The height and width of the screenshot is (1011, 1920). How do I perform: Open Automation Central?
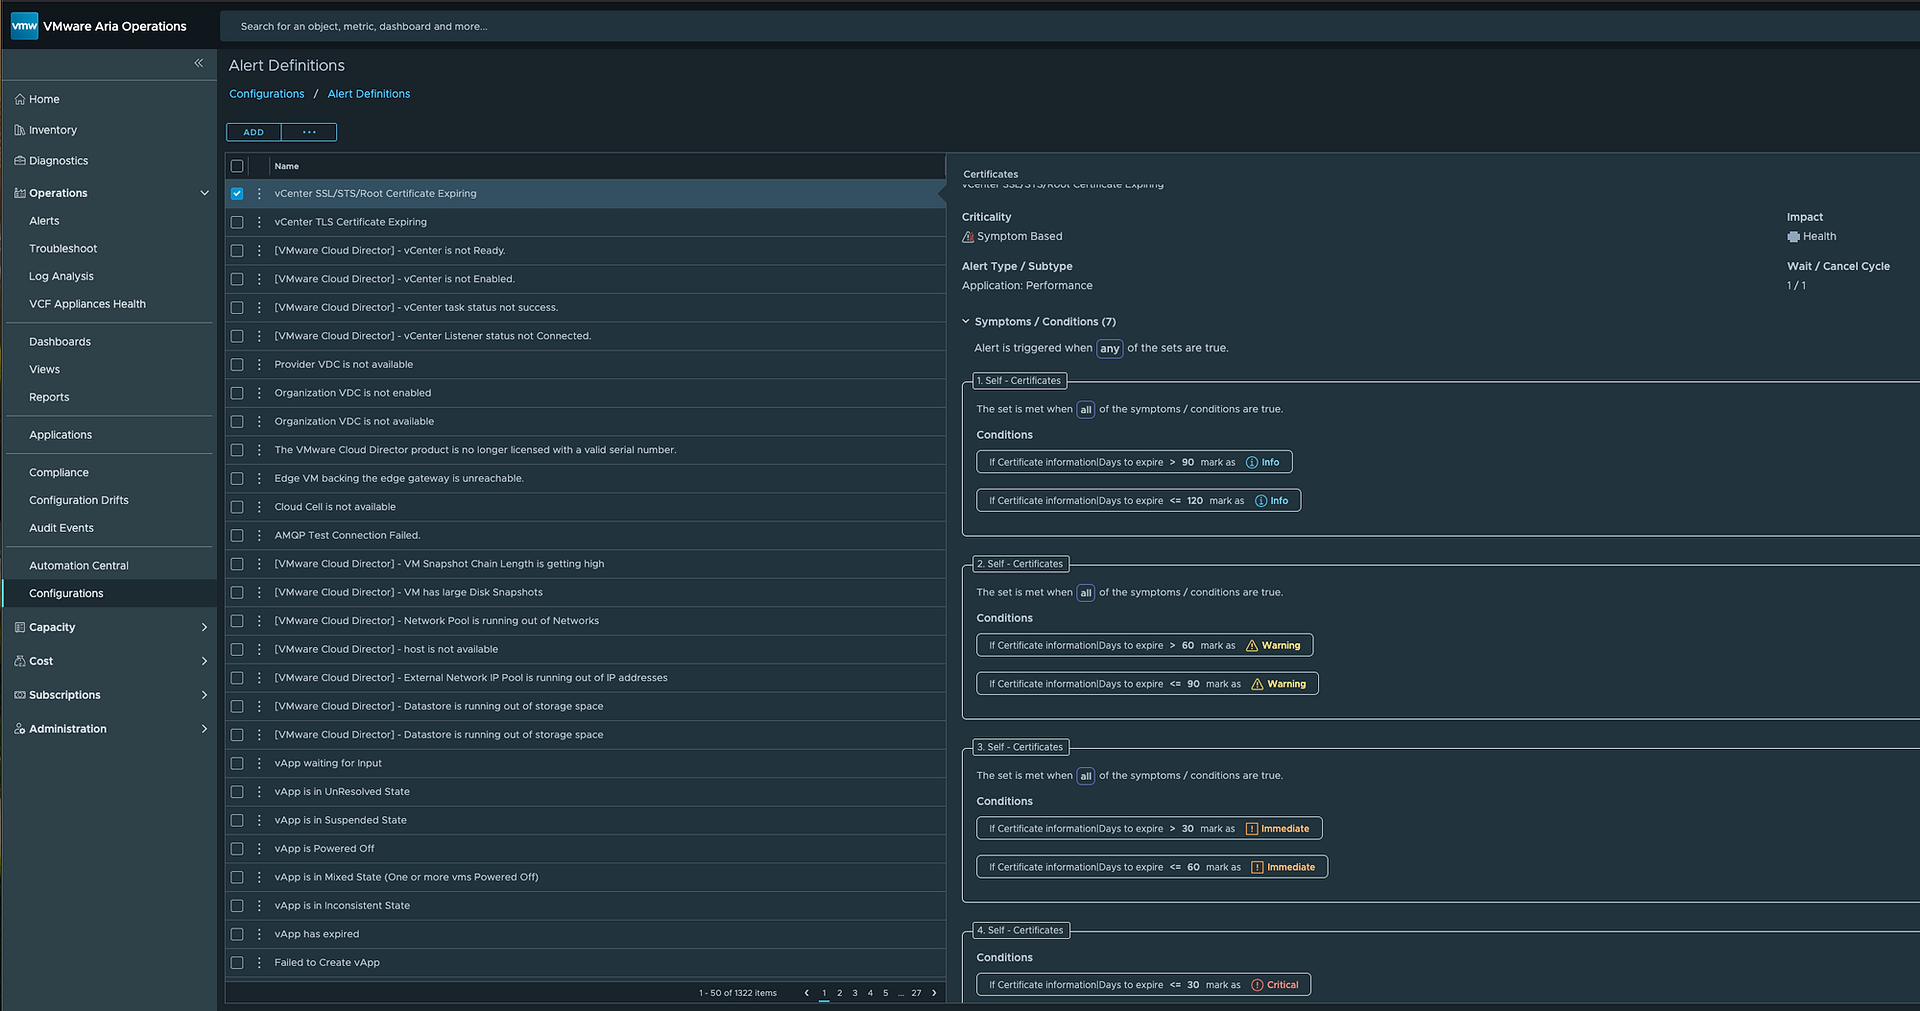click(79, 566)
